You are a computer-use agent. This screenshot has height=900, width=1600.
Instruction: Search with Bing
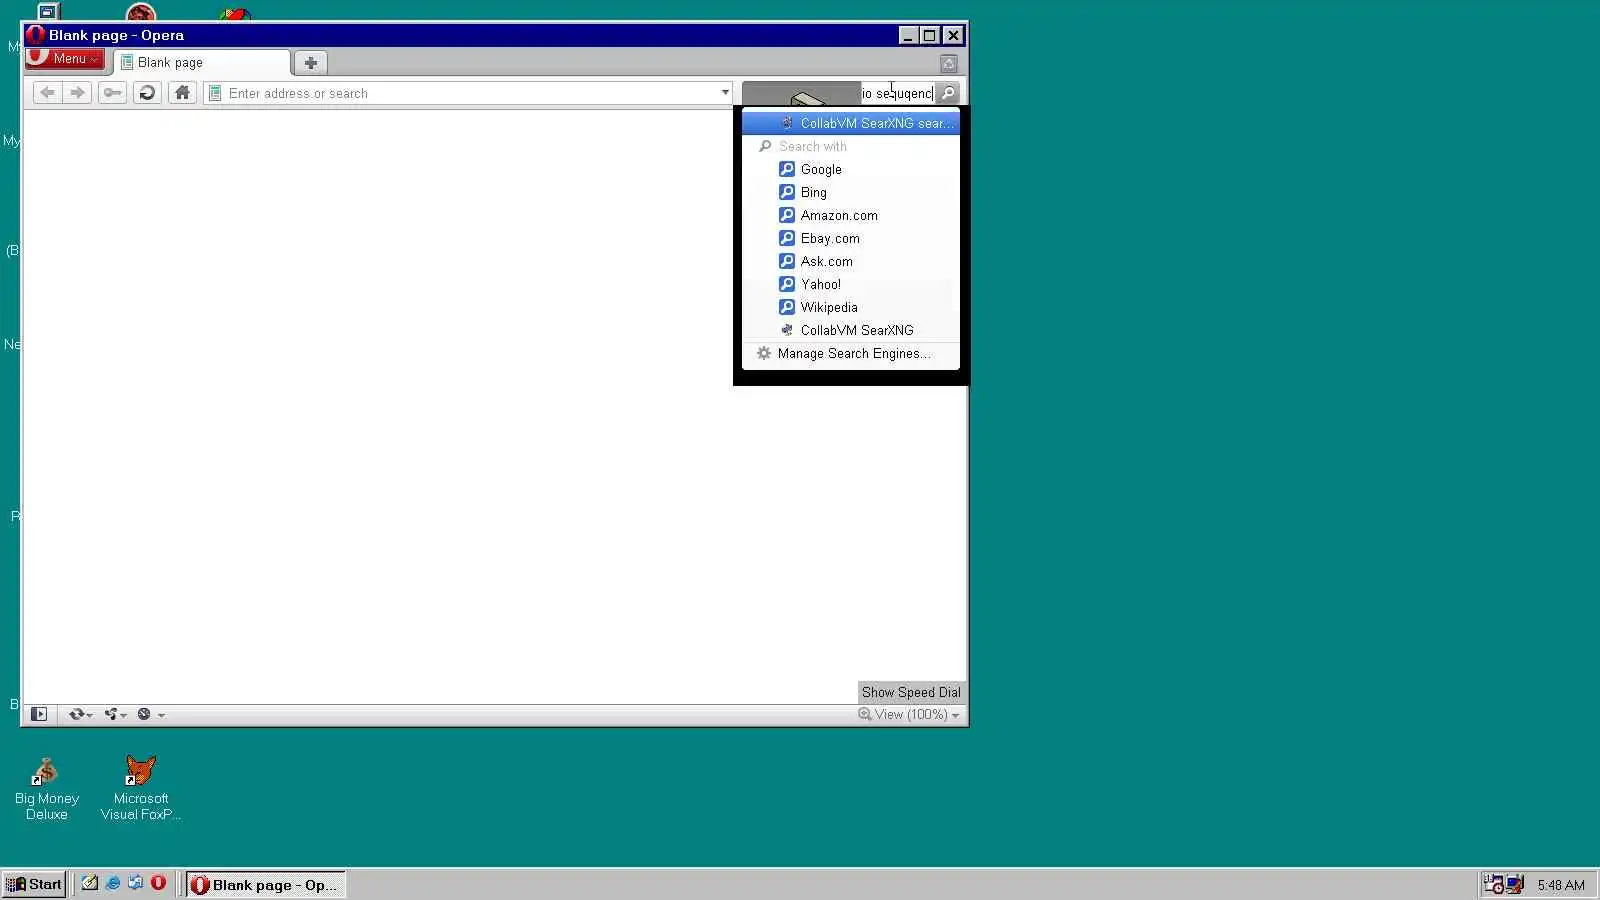[x=851, y=192]
